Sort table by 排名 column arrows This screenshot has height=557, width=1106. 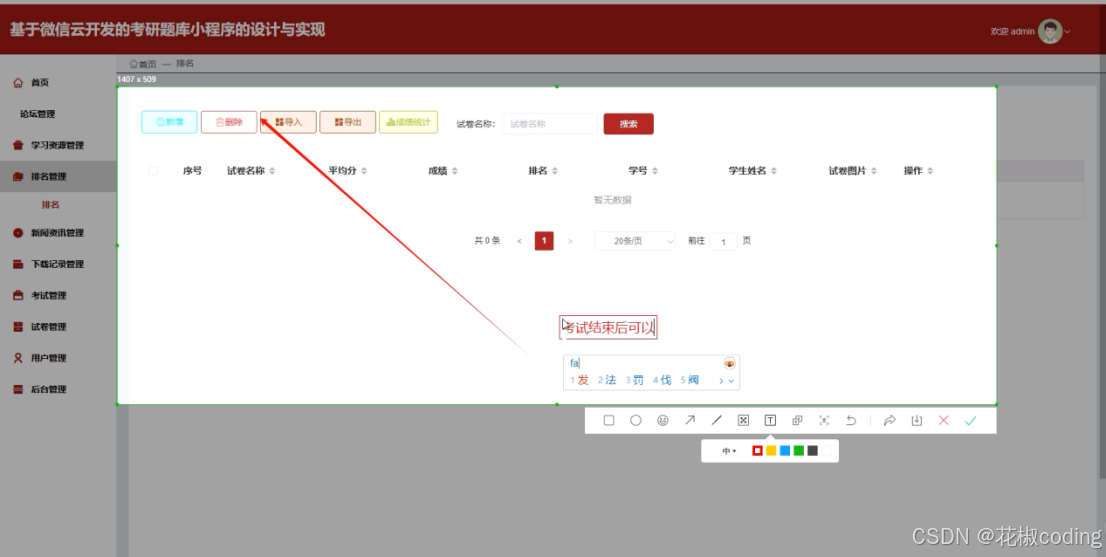555,171
